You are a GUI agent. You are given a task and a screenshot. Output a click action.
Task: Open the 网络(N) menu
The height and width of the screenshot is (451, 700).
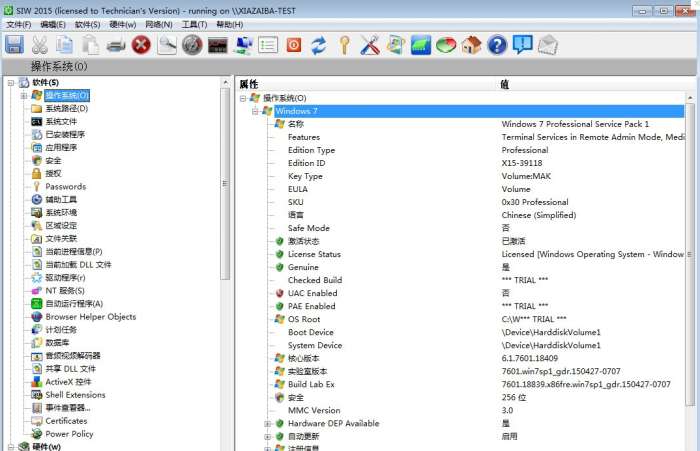[158, 25]
